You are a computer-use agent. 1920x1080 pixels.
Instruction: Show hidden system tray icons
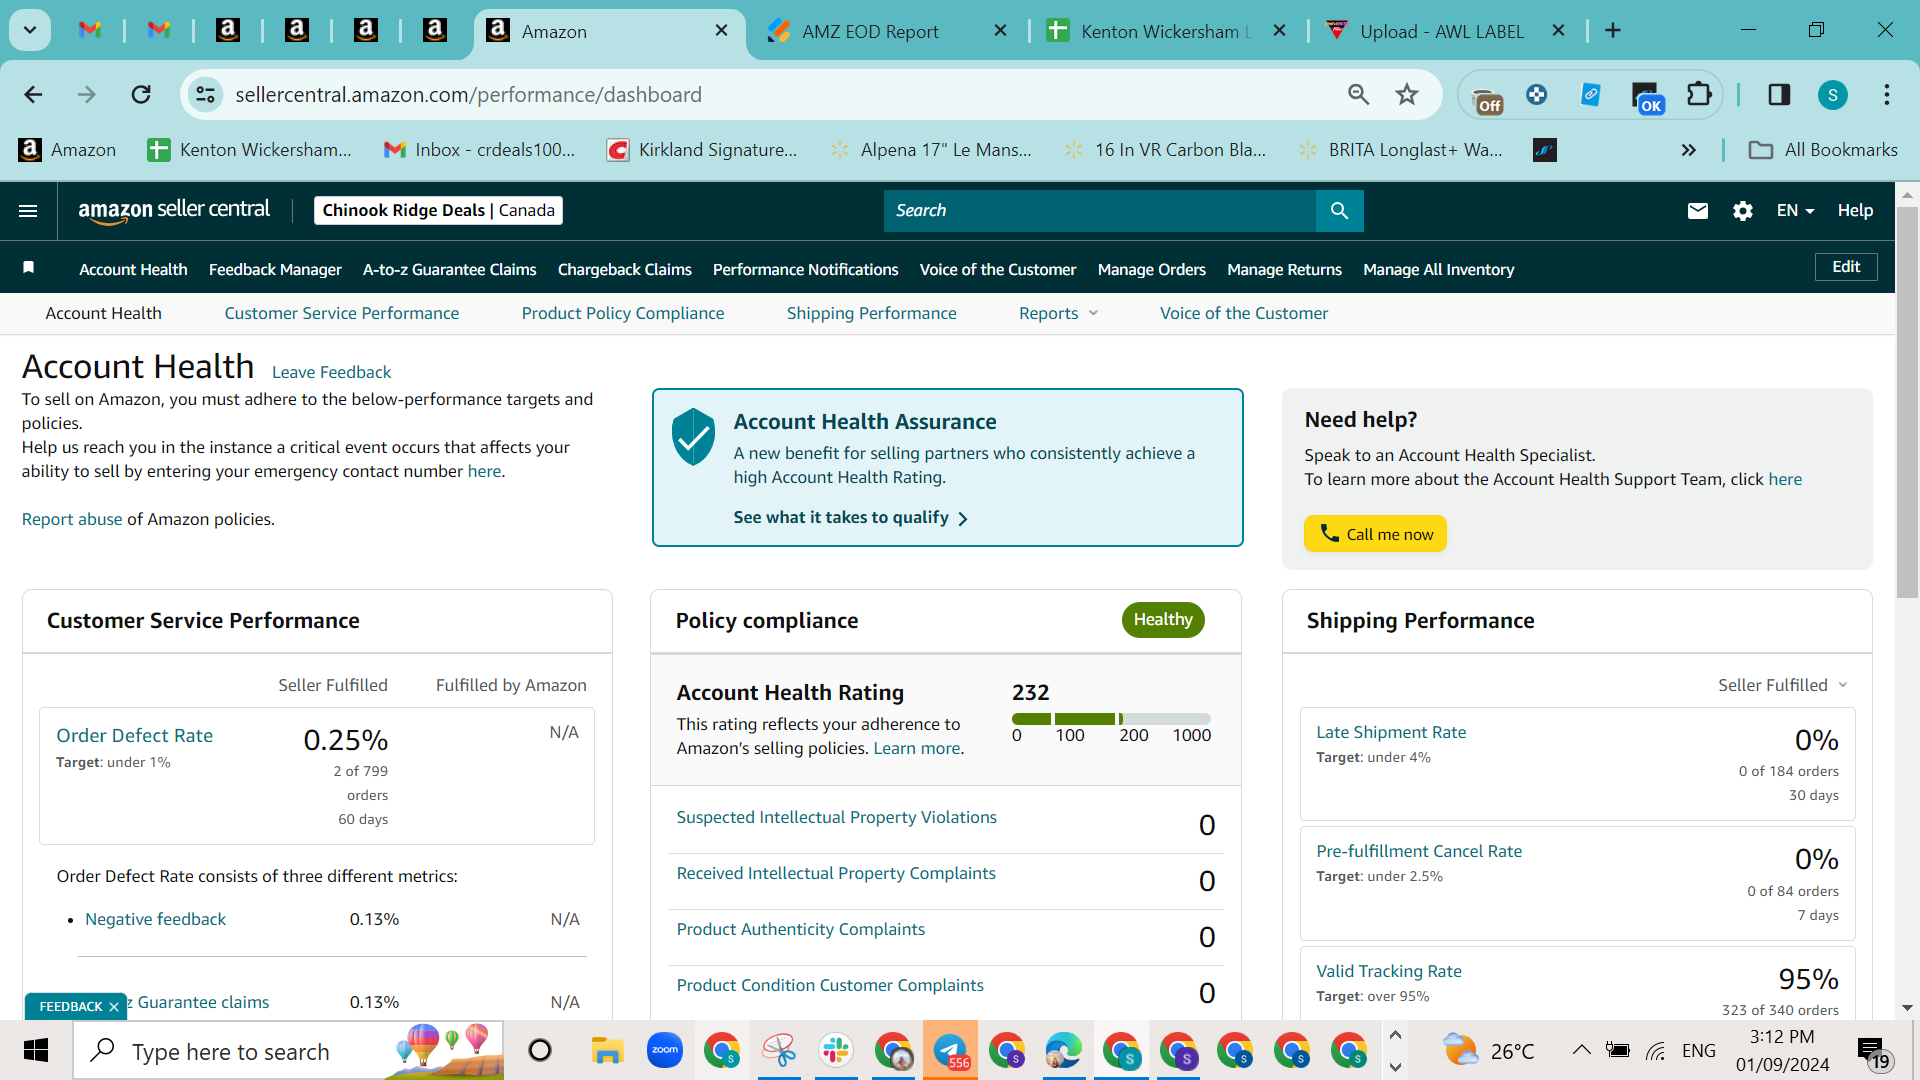click(1581, 1050)
